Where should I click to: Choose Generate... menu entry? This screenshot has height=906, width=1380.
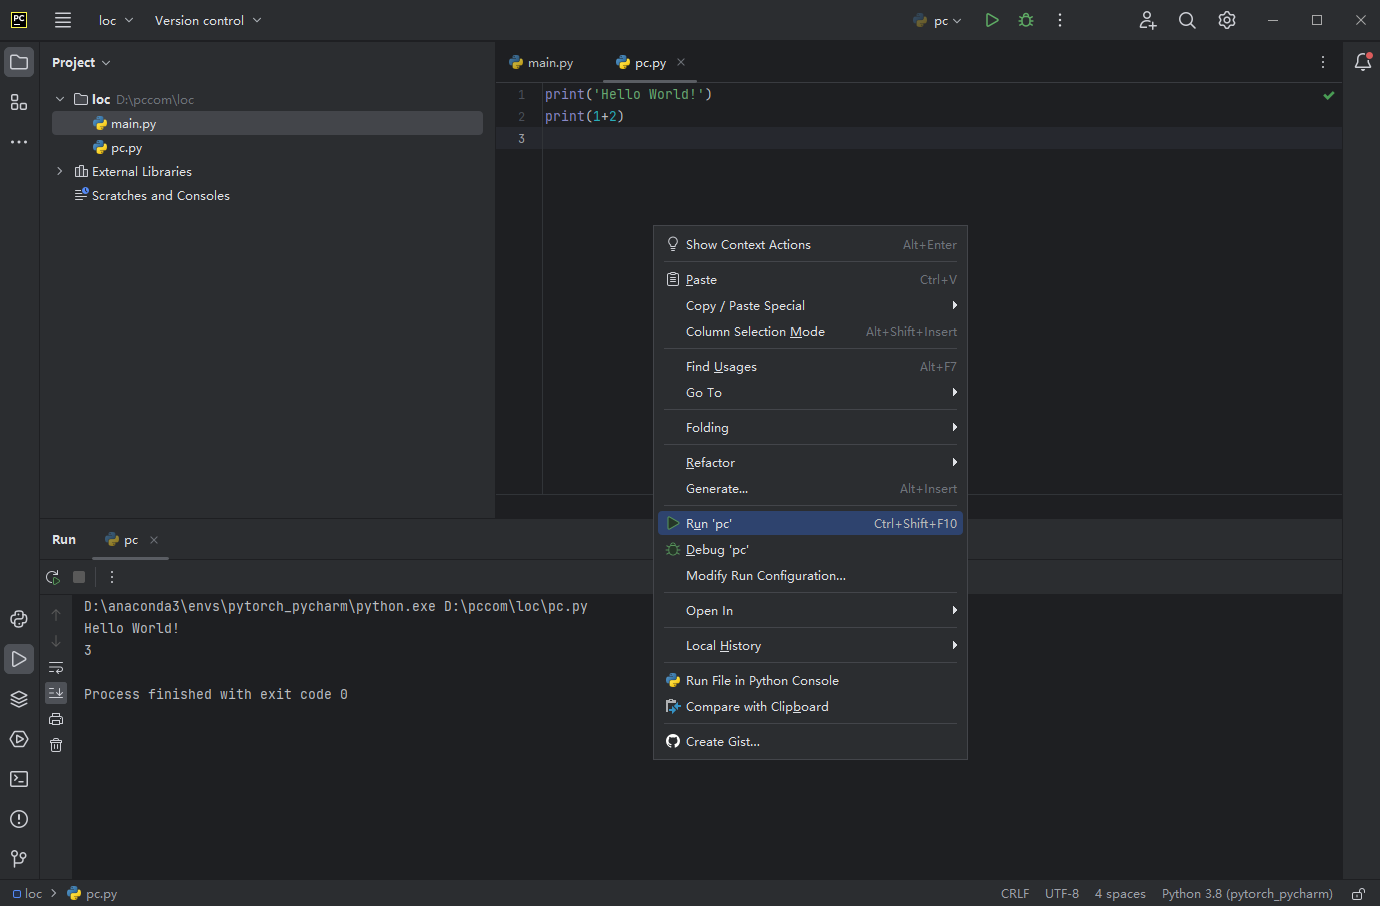pos(810,489)
